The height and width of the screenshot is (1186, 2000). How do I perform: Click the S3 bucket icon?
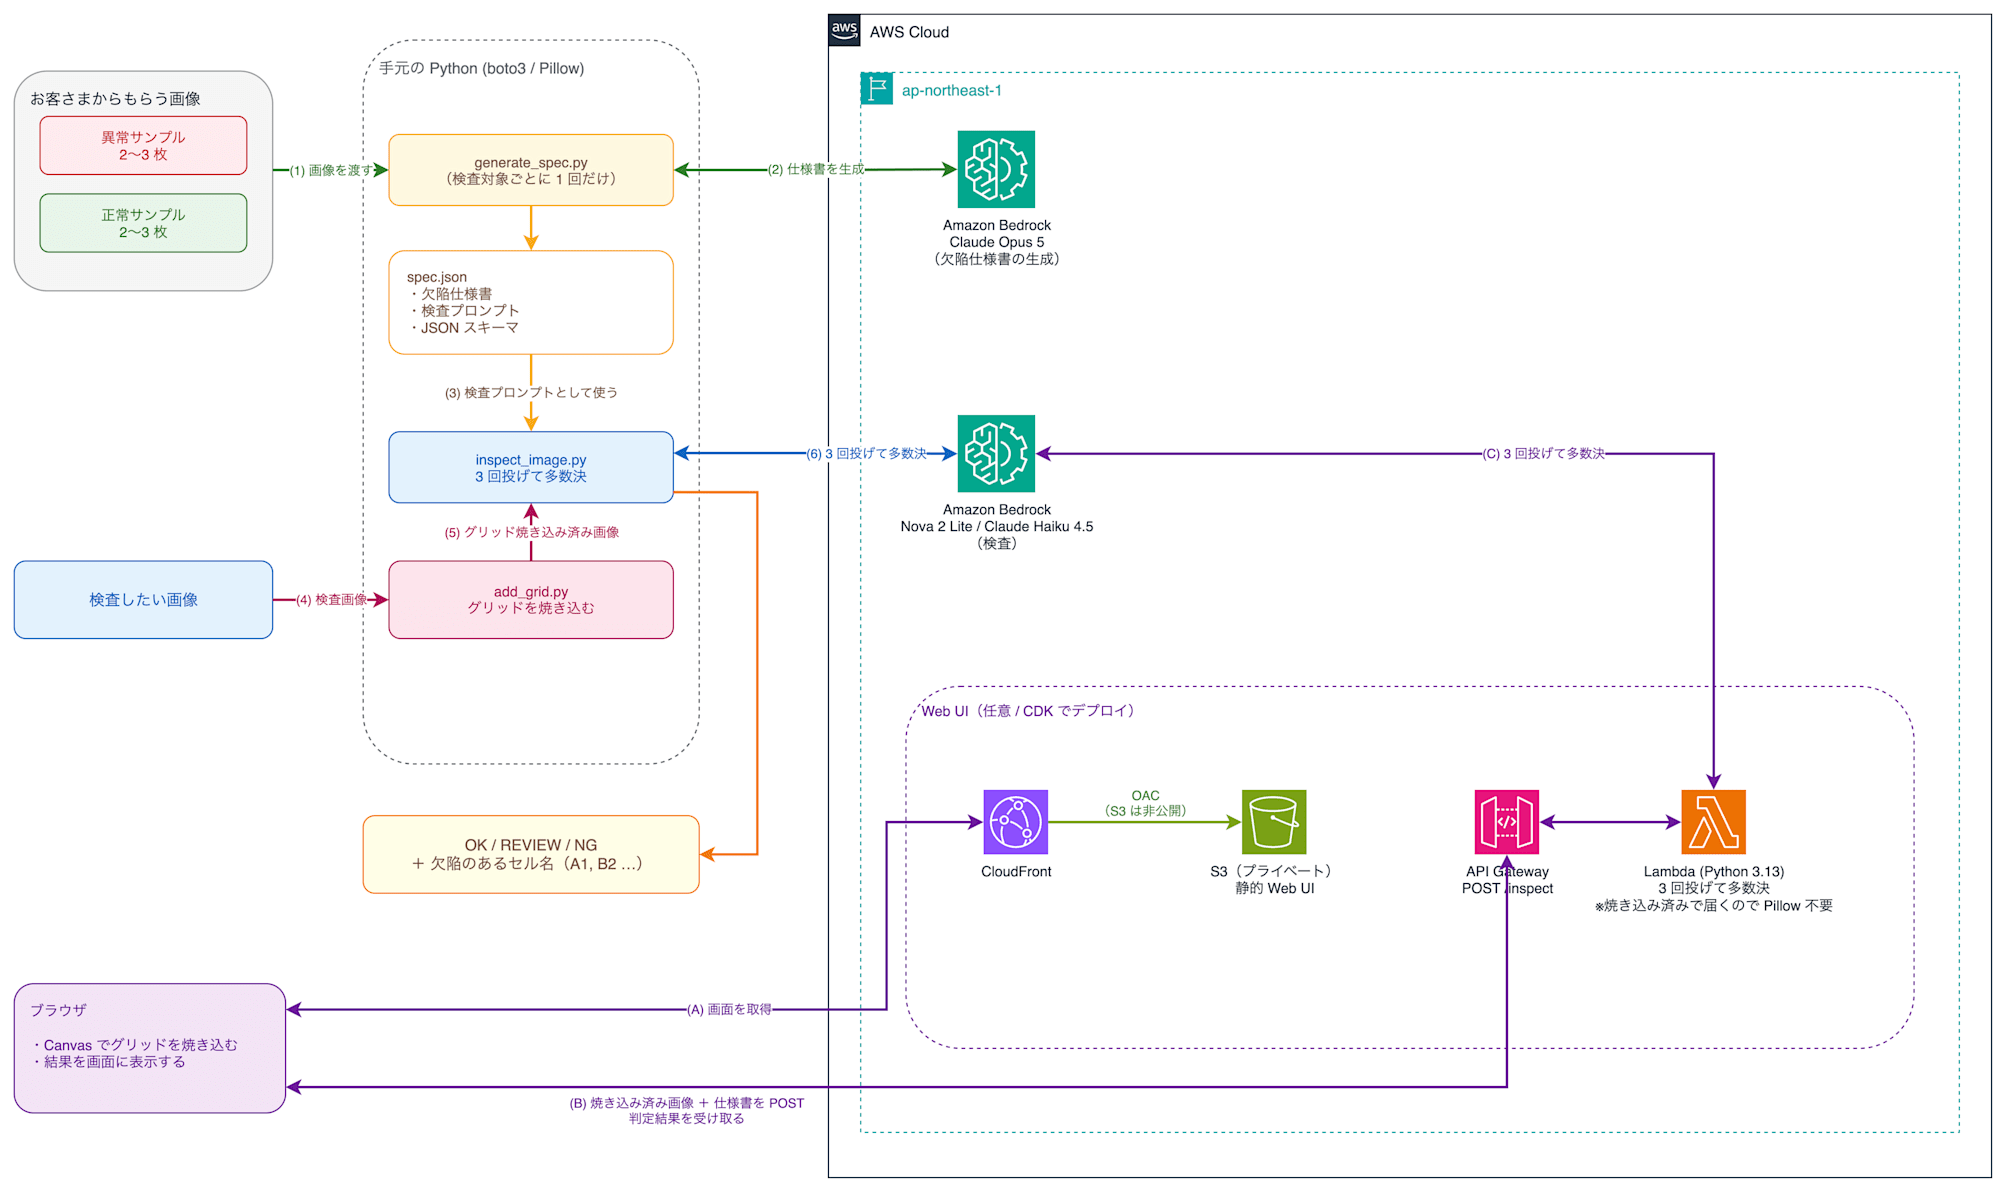click(1274, 822)
